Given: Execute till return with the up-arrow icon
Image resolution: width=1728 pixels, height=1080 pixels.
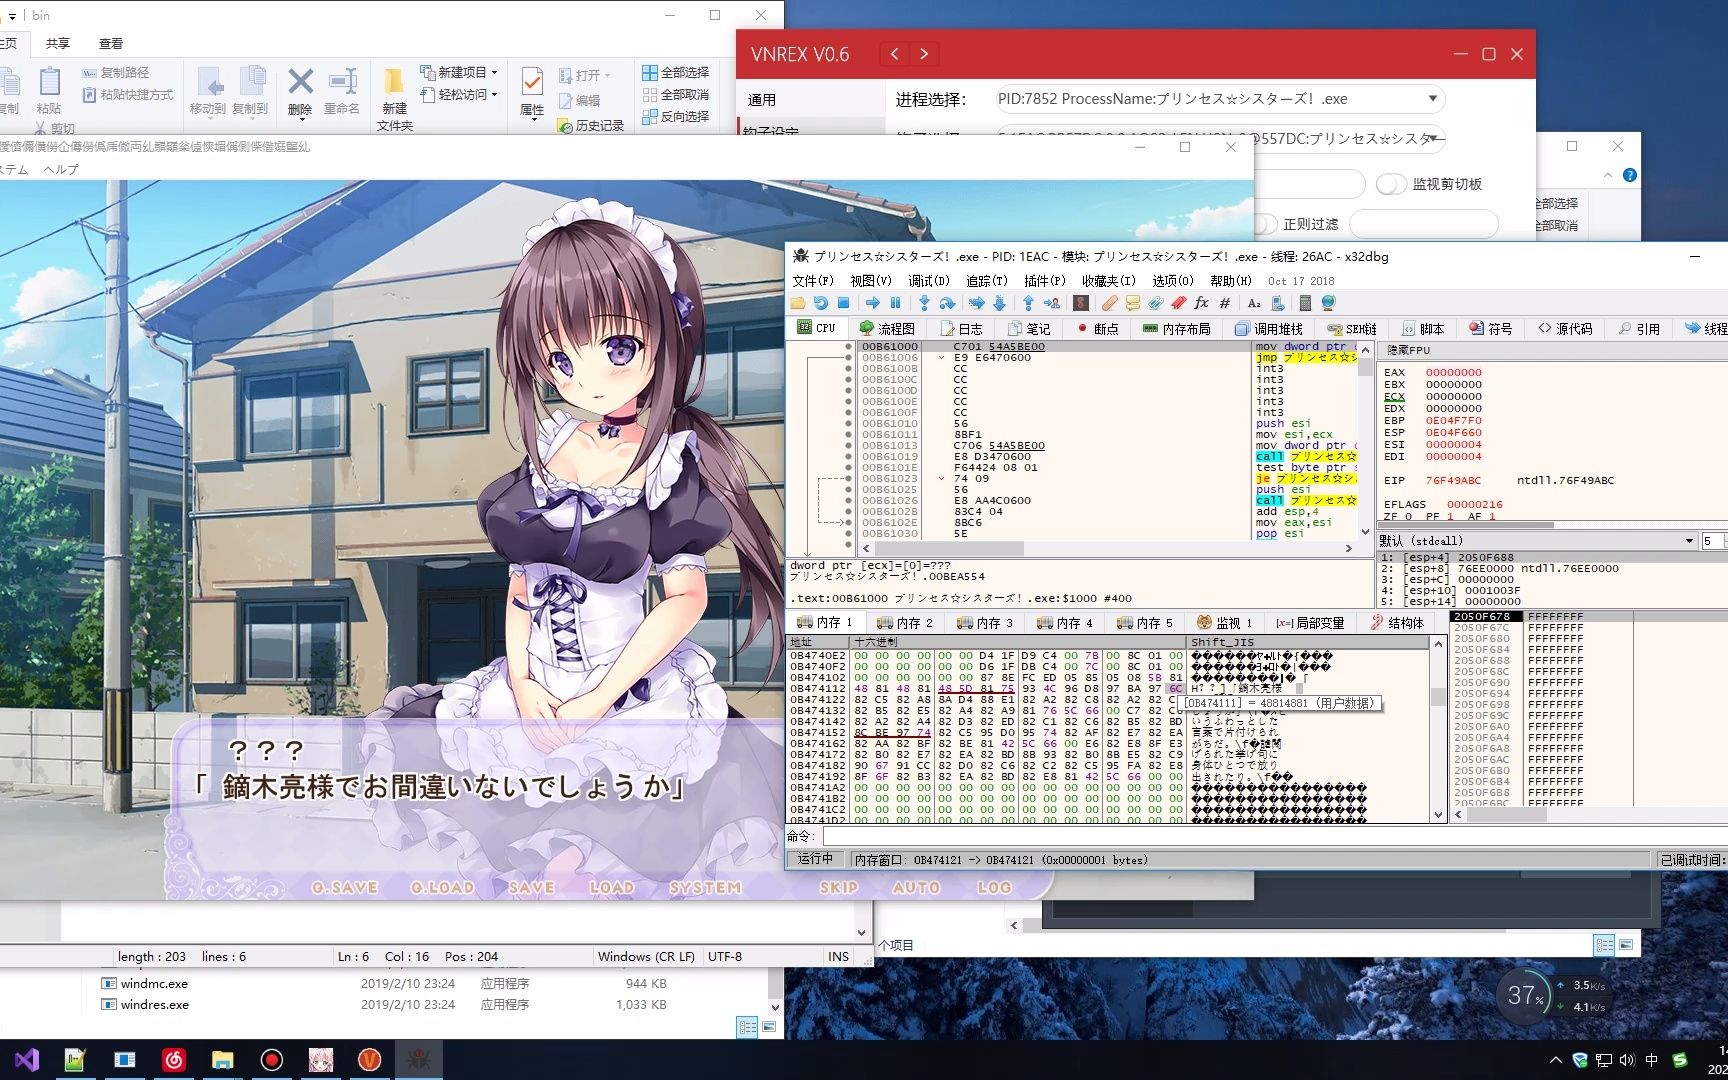Looking at the screenshot, I should coord(1028,303).
